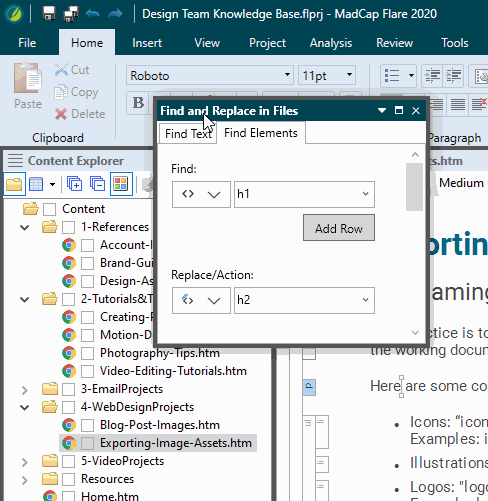Toggle Bold formatting
This screenshot has height=501, width=488.
pos(138,103)
